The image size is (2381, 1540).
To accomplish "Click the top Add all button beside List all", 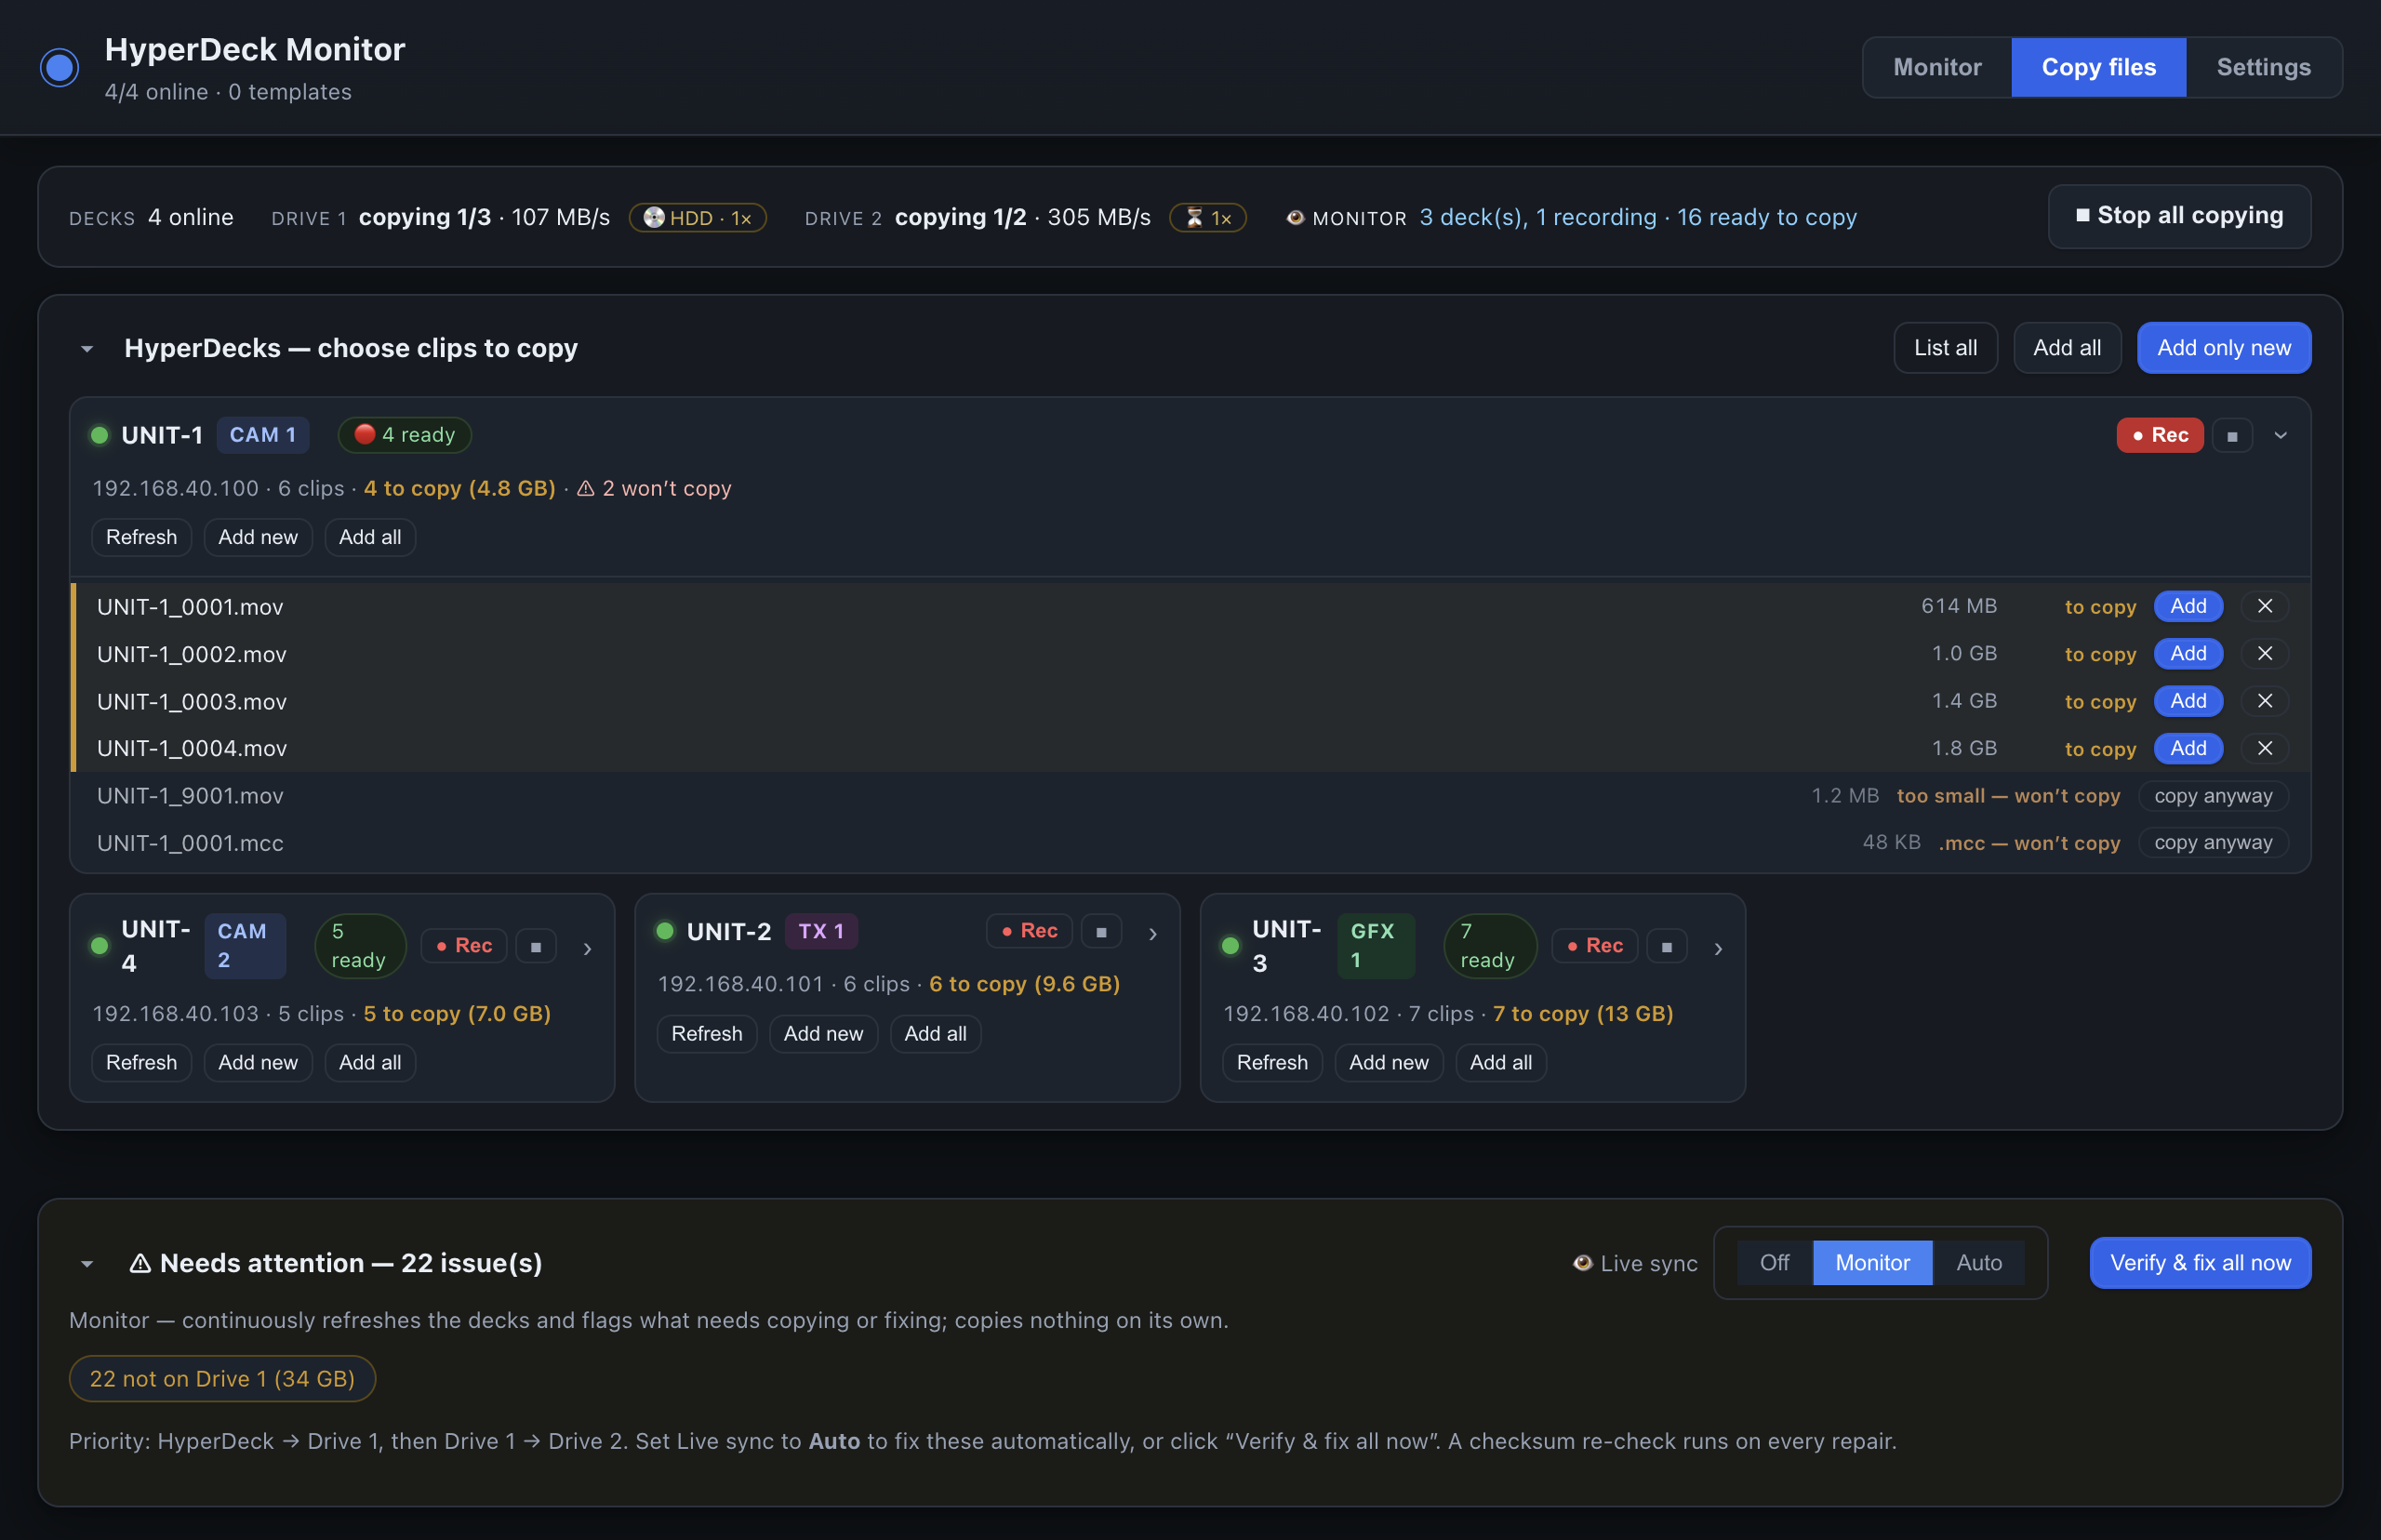I will coord(2067,348).
